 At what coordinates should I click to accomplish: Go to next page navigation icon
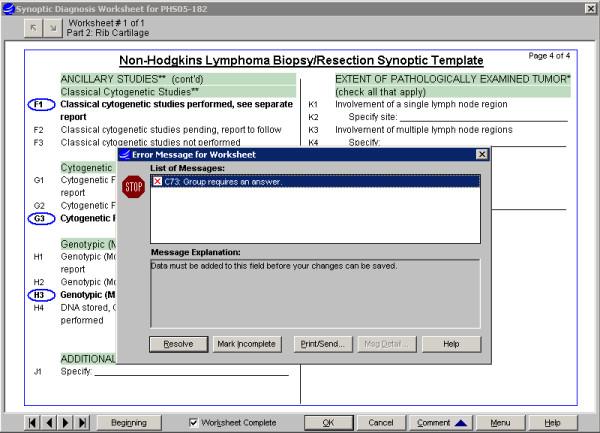pos(66,422)
